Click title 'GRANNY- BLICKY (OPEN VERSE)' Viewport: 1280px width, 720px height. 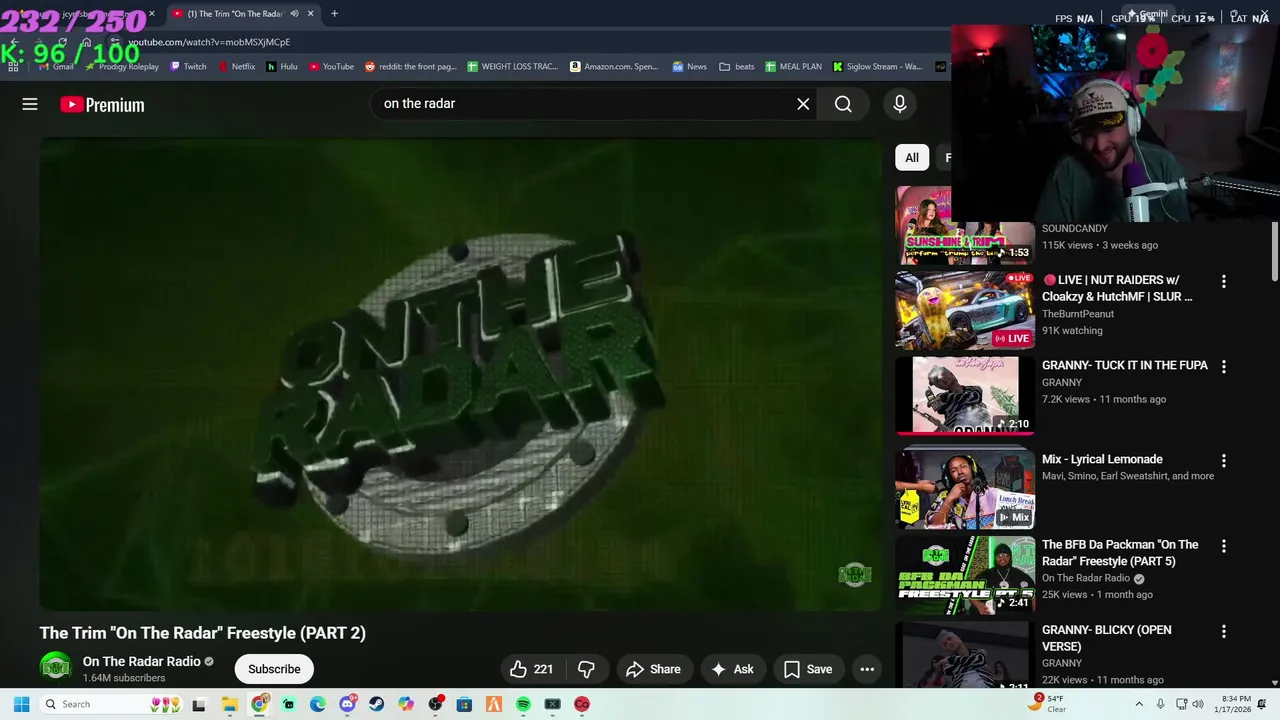[x=1106, y=638]
